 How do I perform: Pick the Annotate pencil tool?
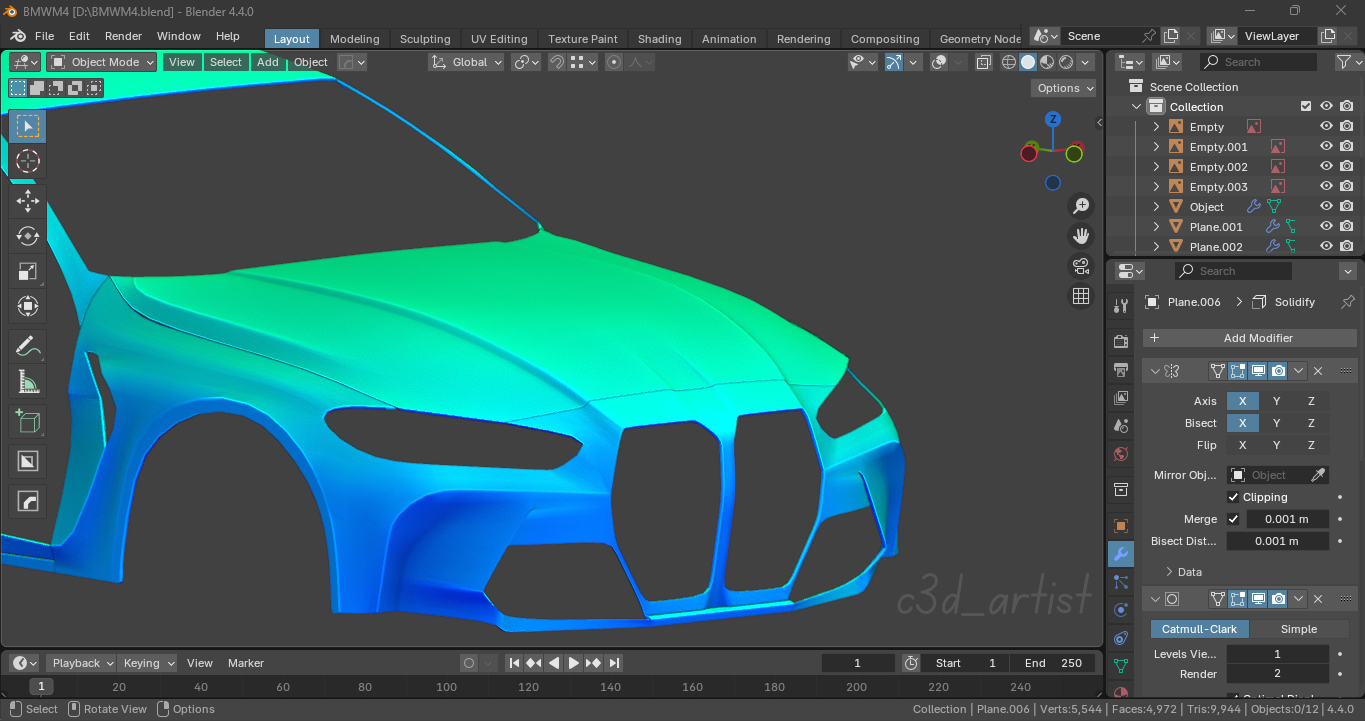(28, 346)
